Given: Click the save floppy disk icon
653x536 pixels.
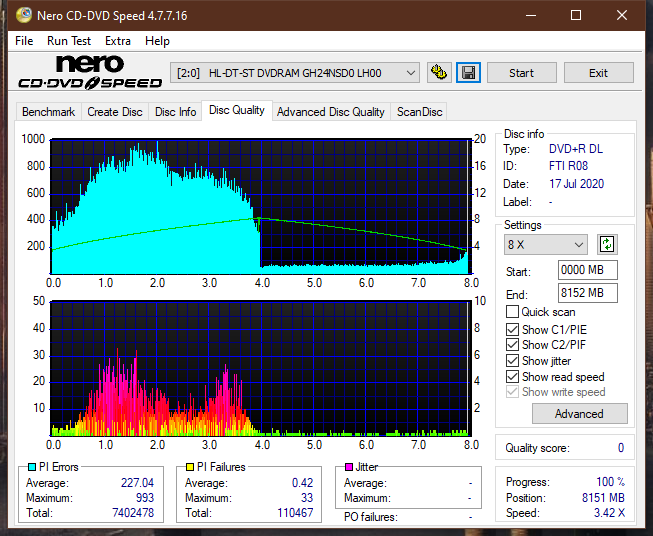Looking at the screenshot, I should click(x=469, y=73).
